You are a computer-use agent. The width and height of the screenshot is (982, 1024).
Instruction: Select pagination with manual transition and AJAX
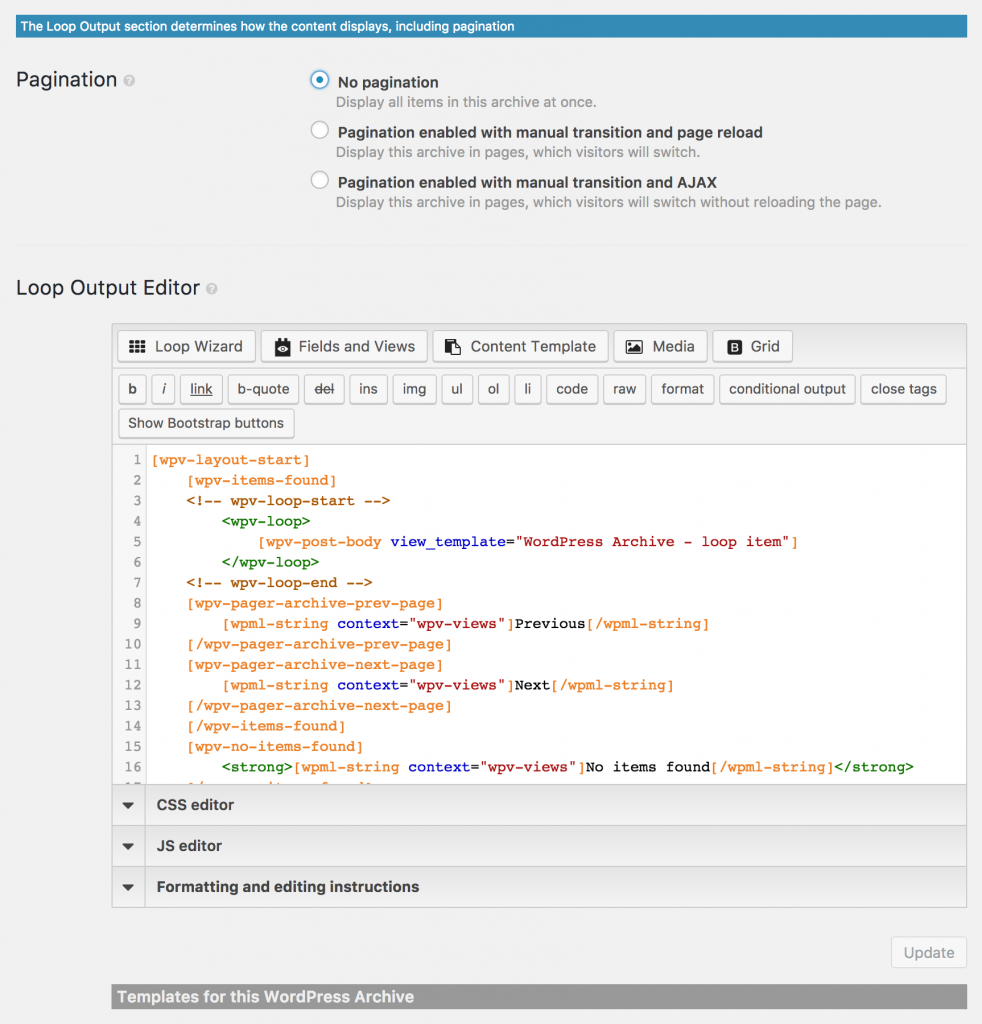(319, 180)
